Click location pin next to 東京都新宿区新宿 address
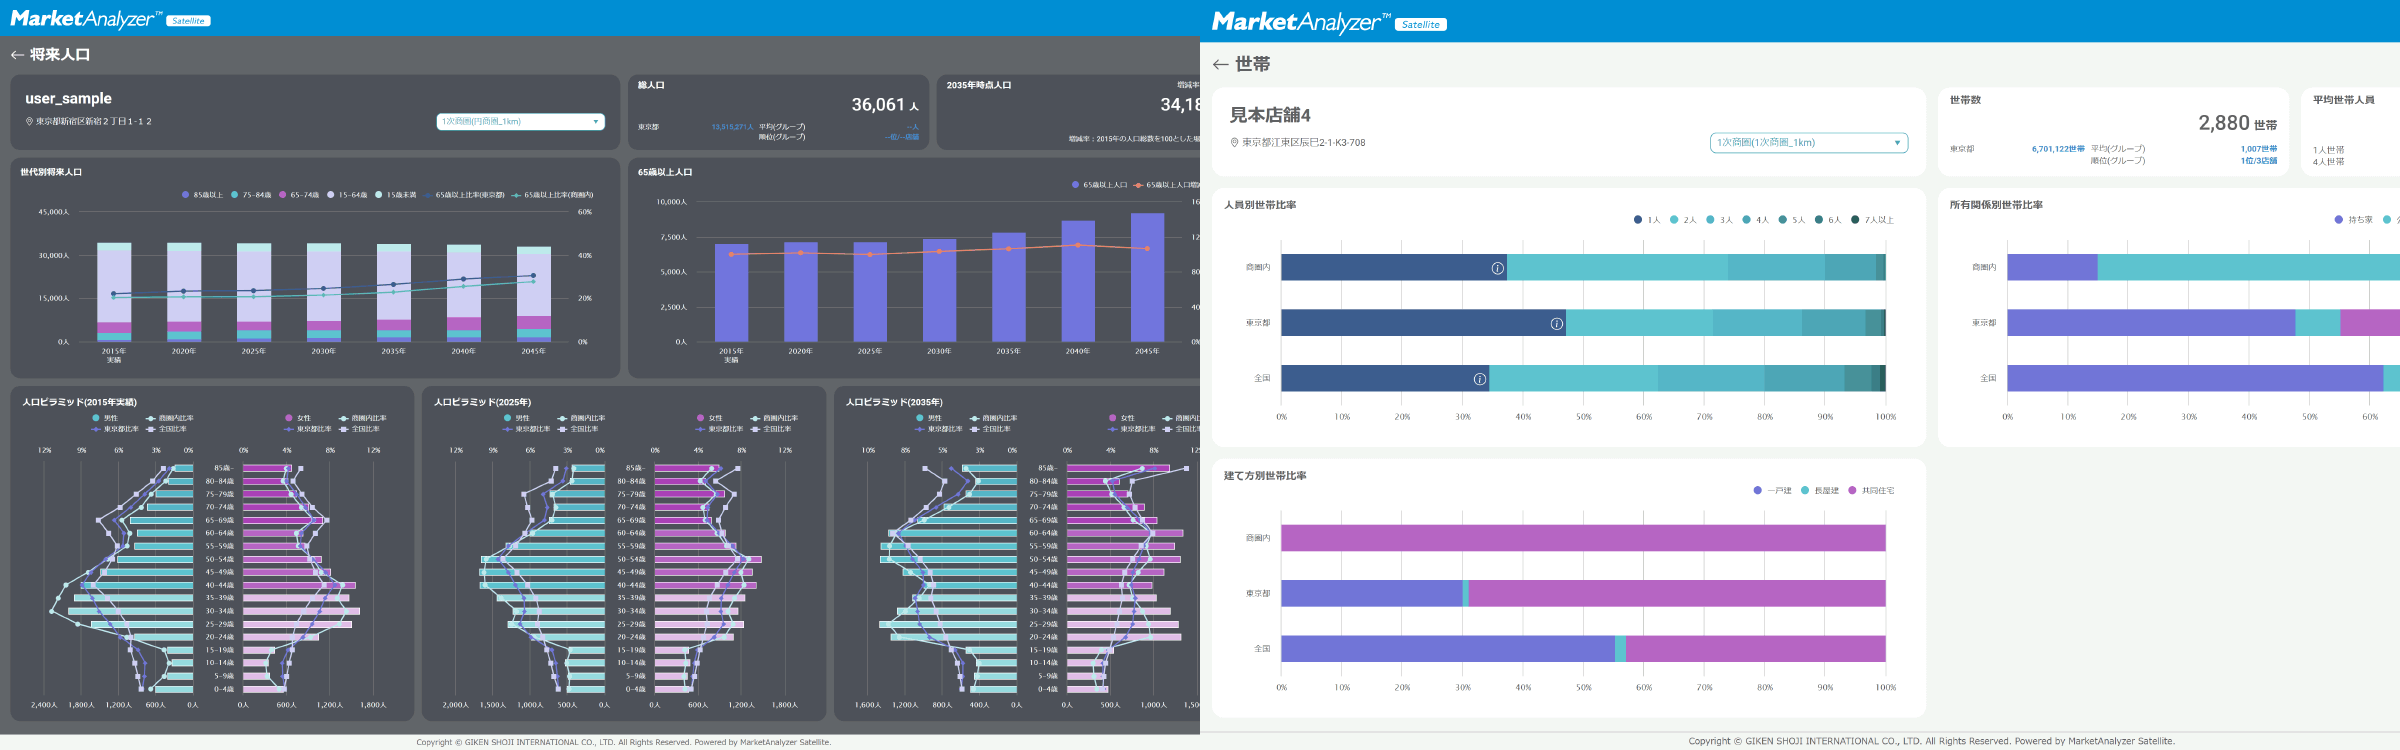 click(29, 122)
